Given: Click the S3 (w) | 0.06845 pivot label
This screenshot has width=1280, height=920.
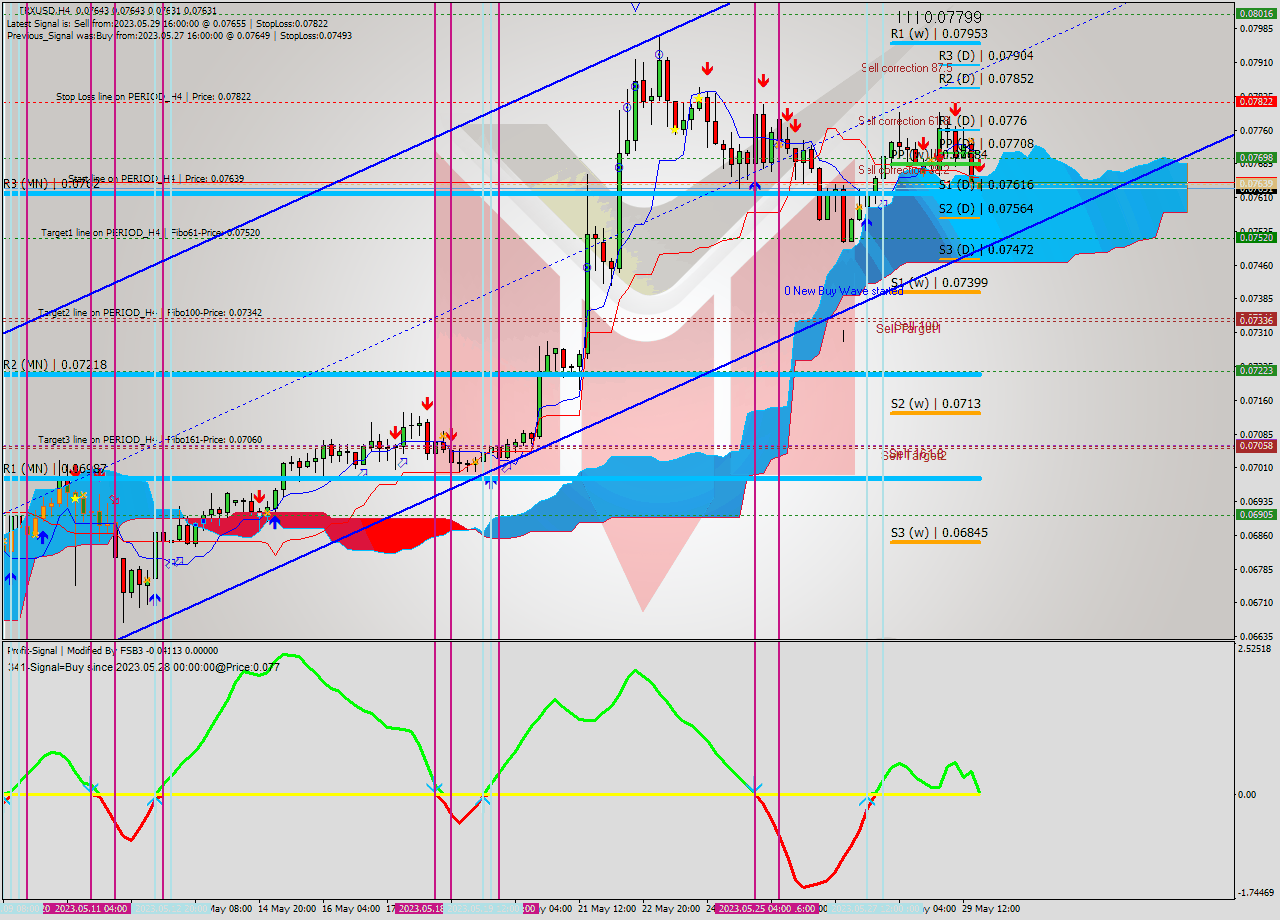Looking at the screenshot, I should (939, 533).
